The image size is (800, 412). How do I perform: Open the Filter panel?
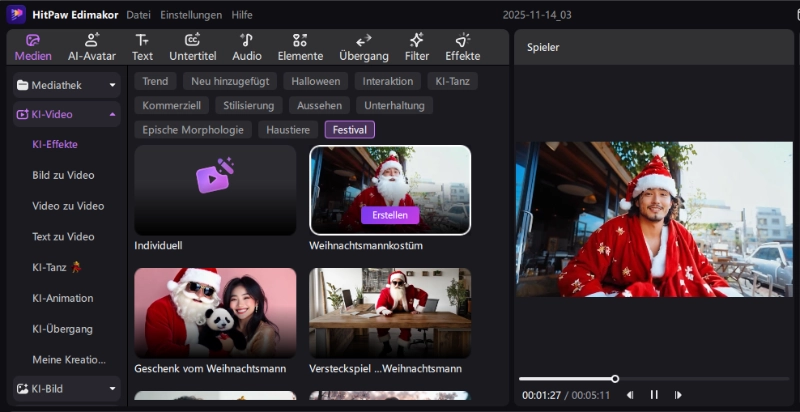pyautogui.click(x=417, y=47)
